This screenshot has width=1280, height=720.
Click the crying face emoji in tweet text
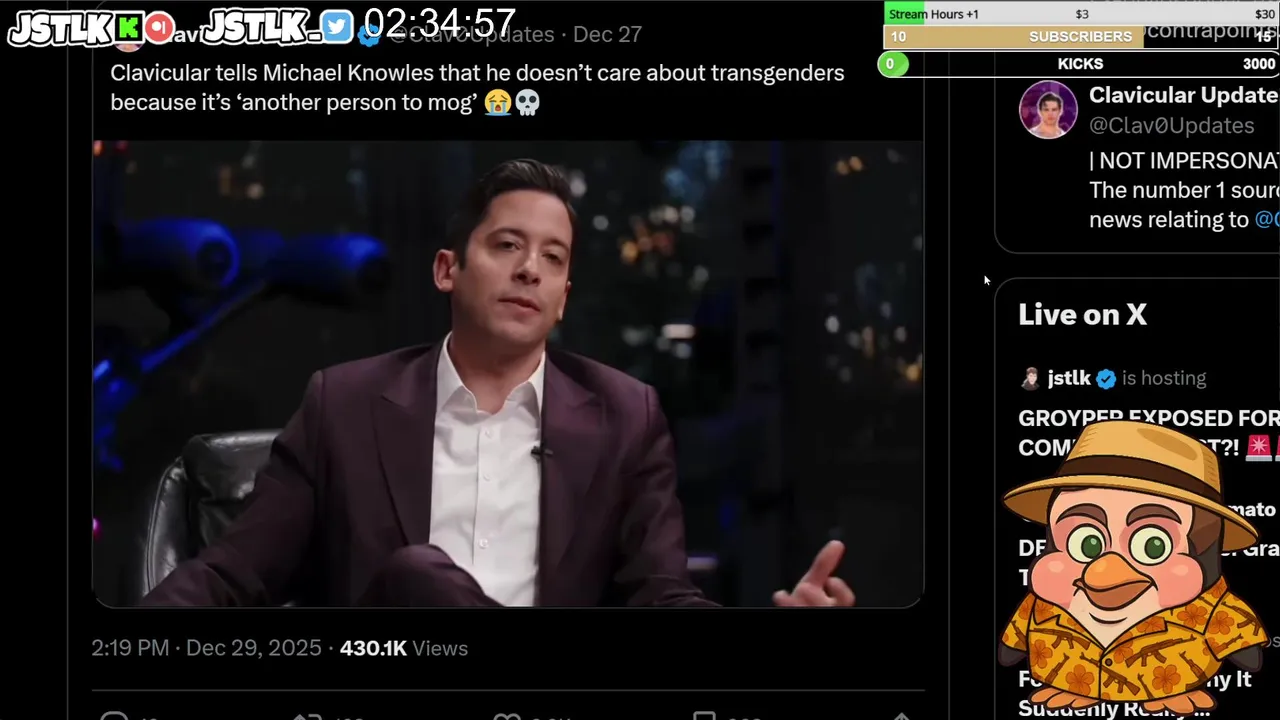pyautogui.click(x=497, y=102)
